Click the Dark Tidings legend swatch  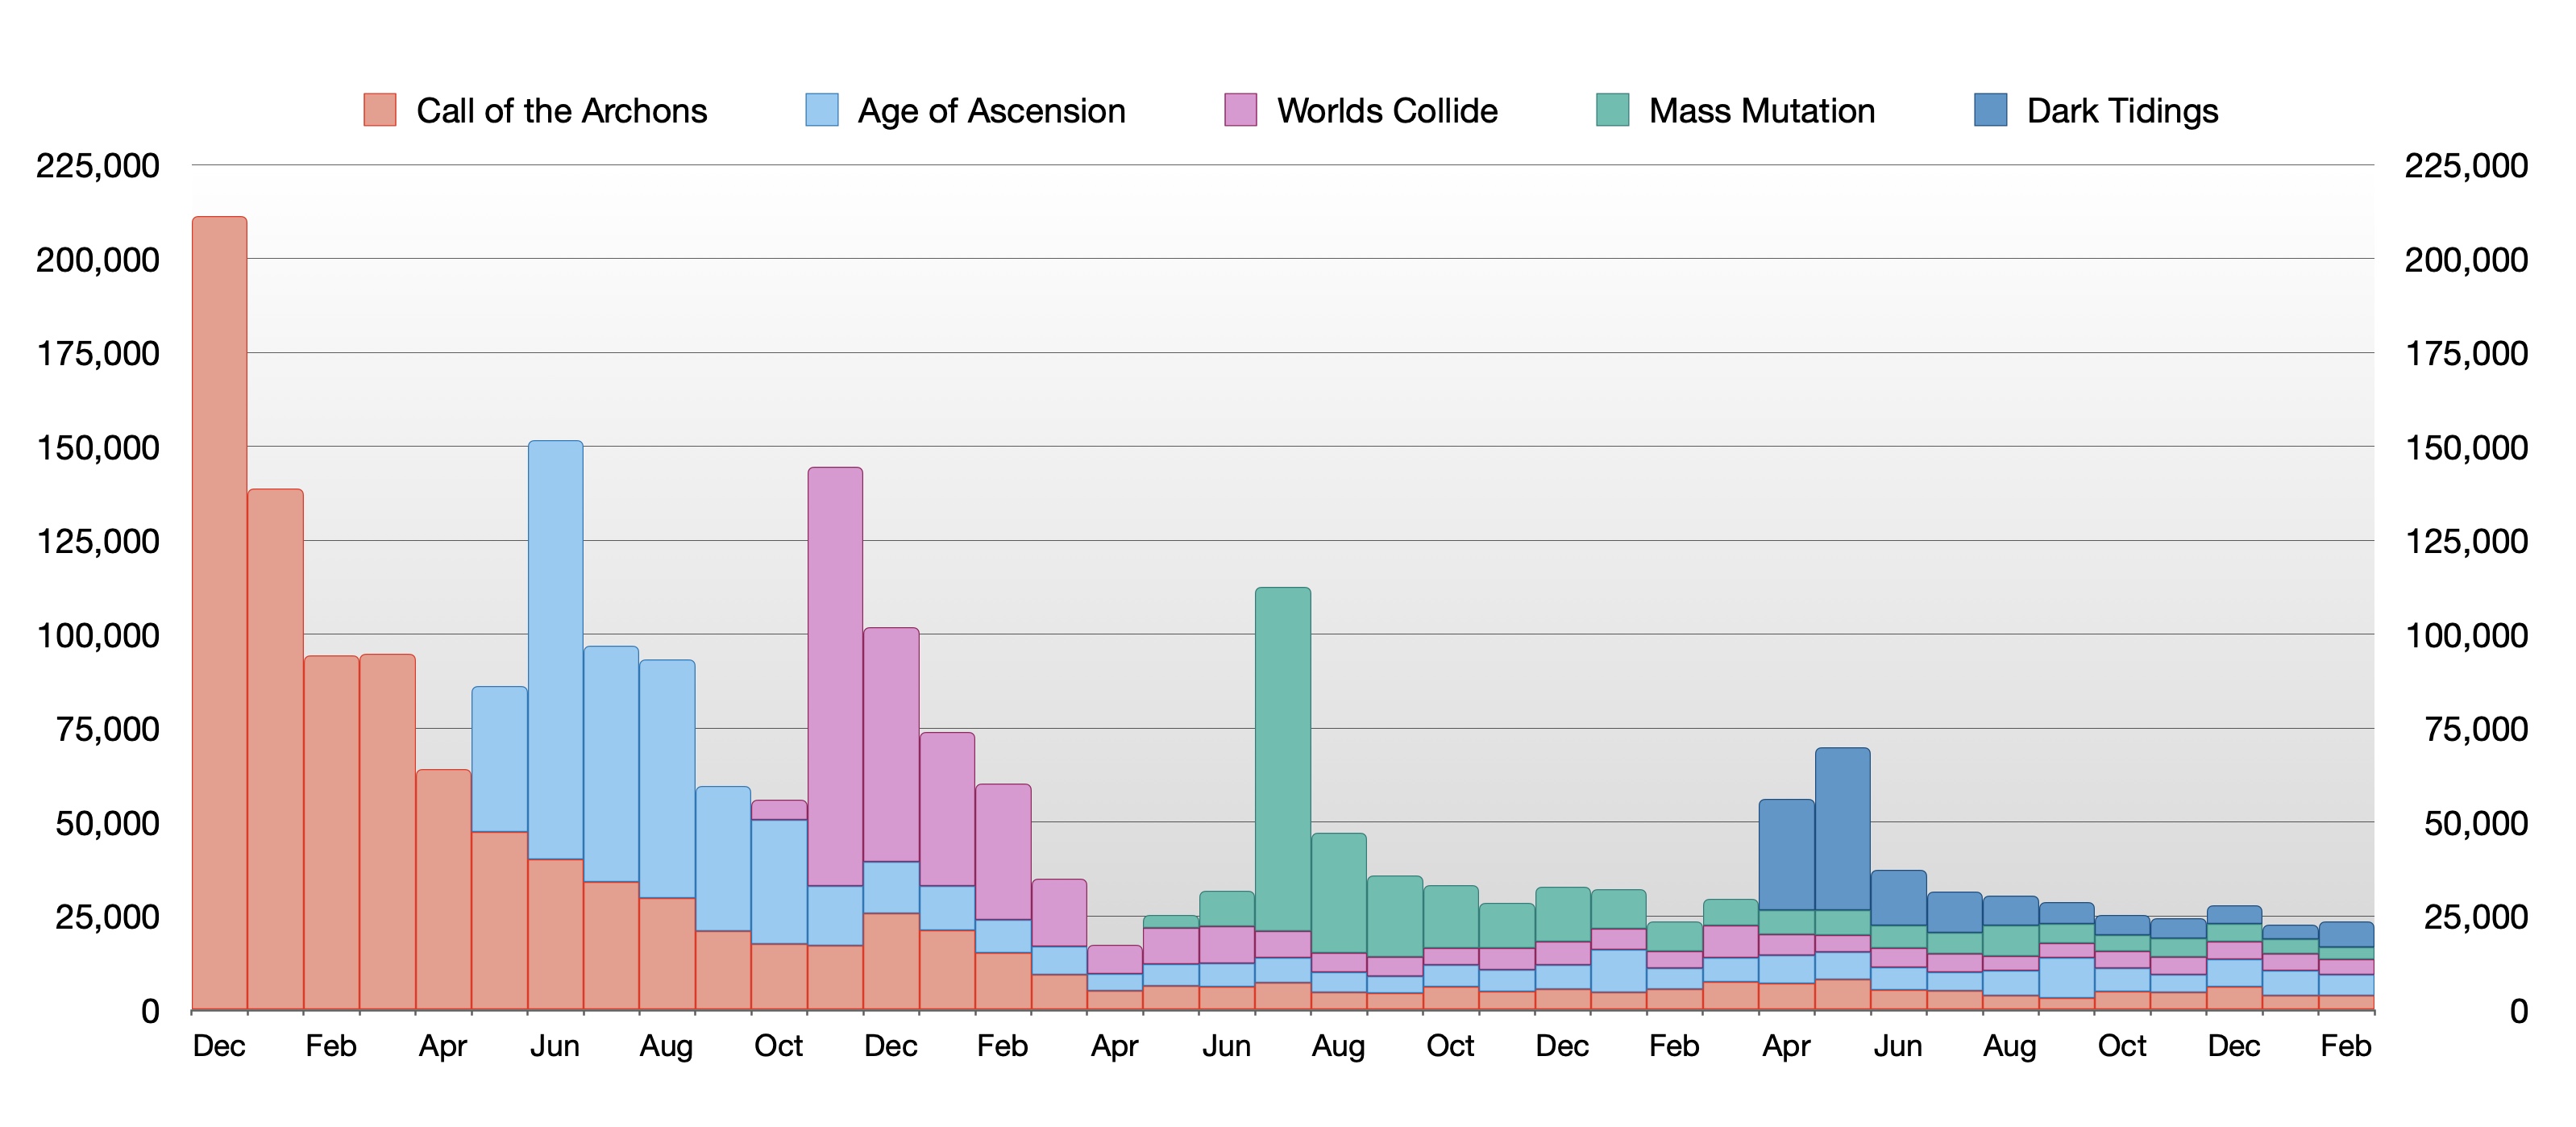pos(1990,110)
